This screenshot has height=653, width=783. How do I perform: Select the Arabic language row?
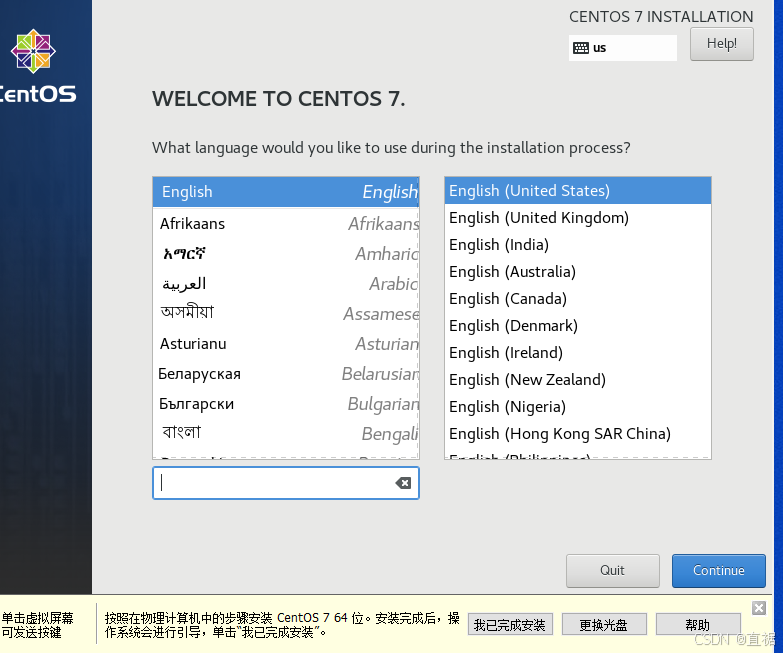tap(286, 284)
